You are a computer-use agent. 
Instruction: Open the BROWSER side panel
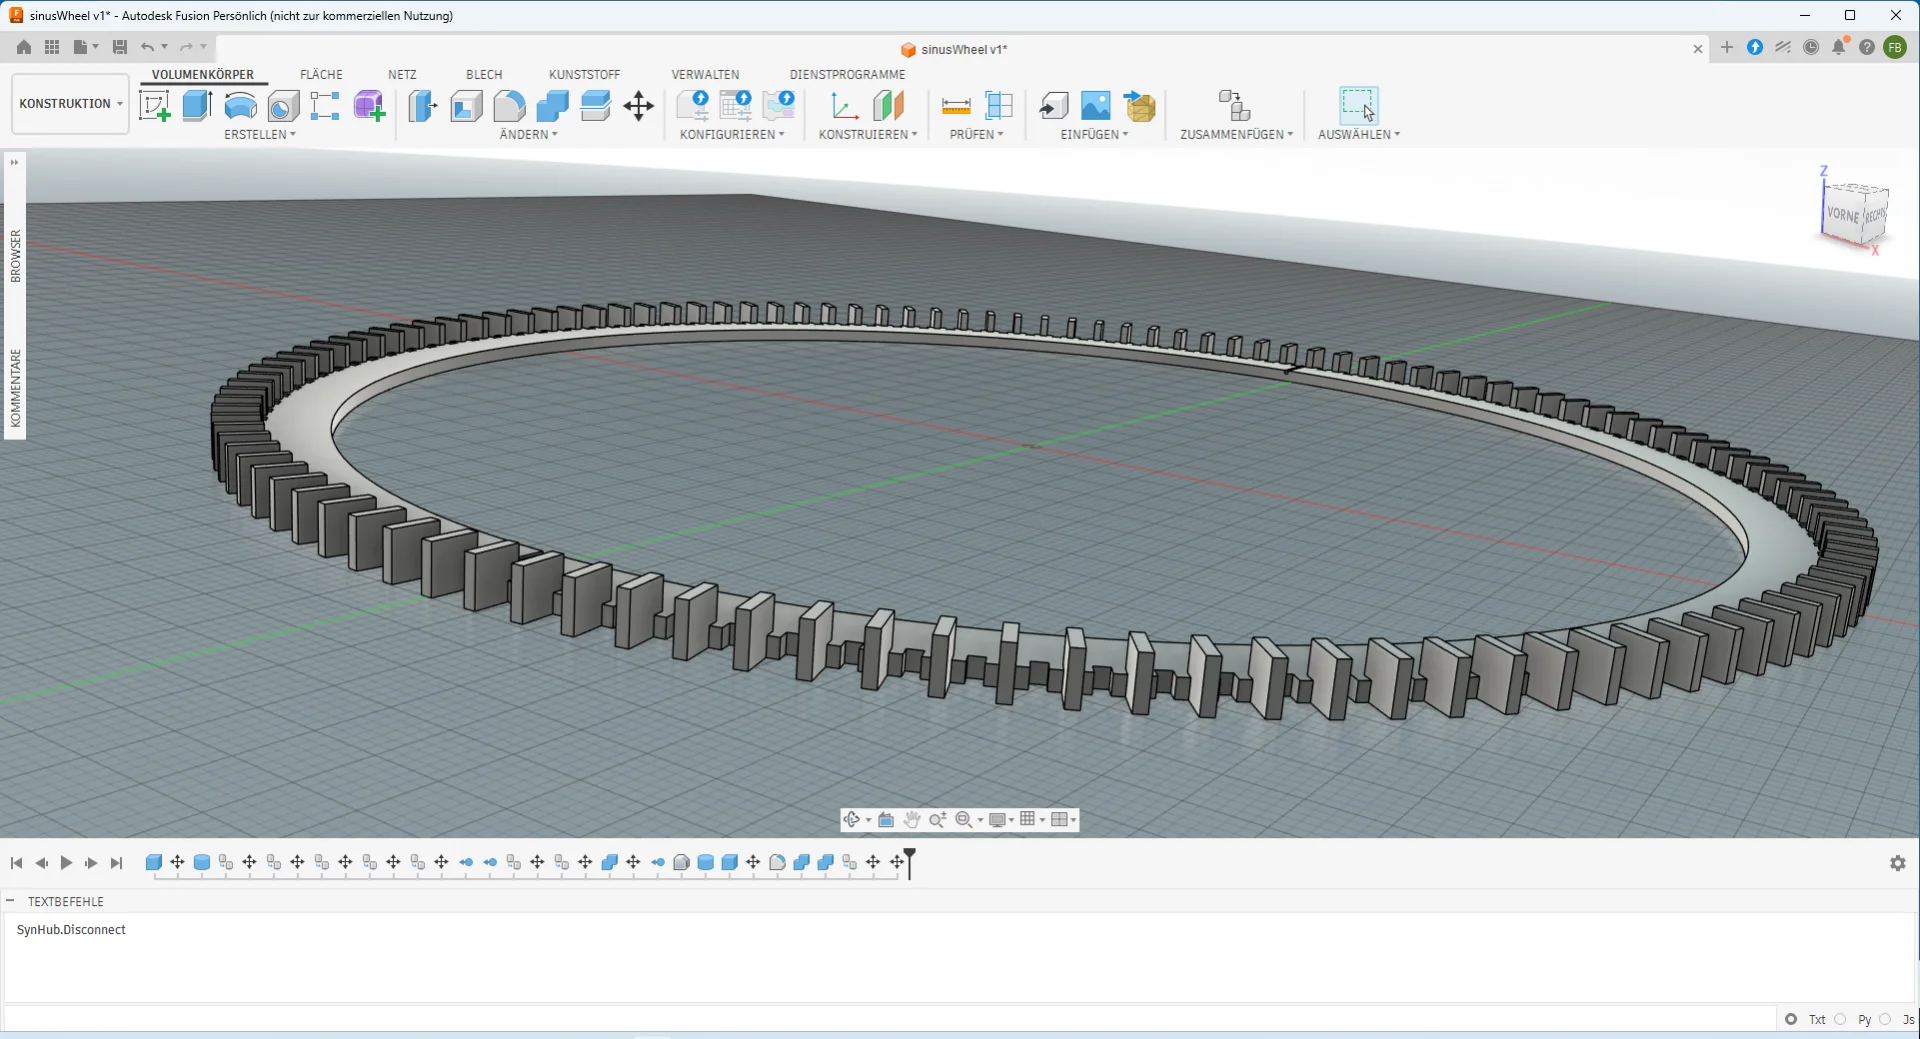15,256
